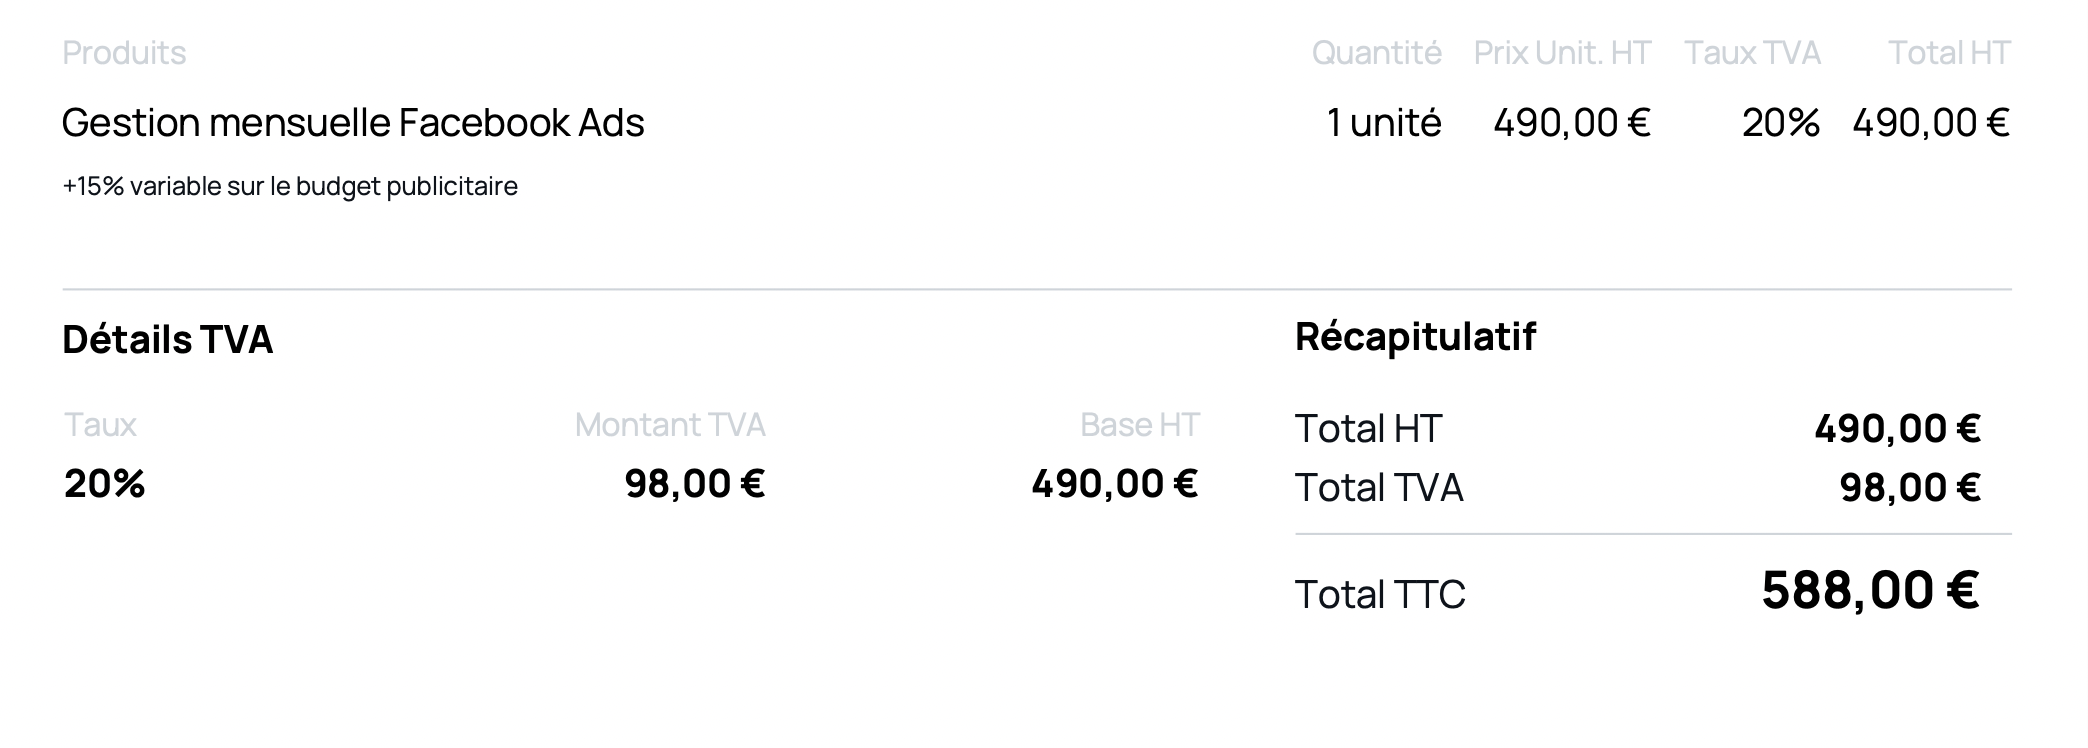Click the "Base HT" column label

(1139, 425)
